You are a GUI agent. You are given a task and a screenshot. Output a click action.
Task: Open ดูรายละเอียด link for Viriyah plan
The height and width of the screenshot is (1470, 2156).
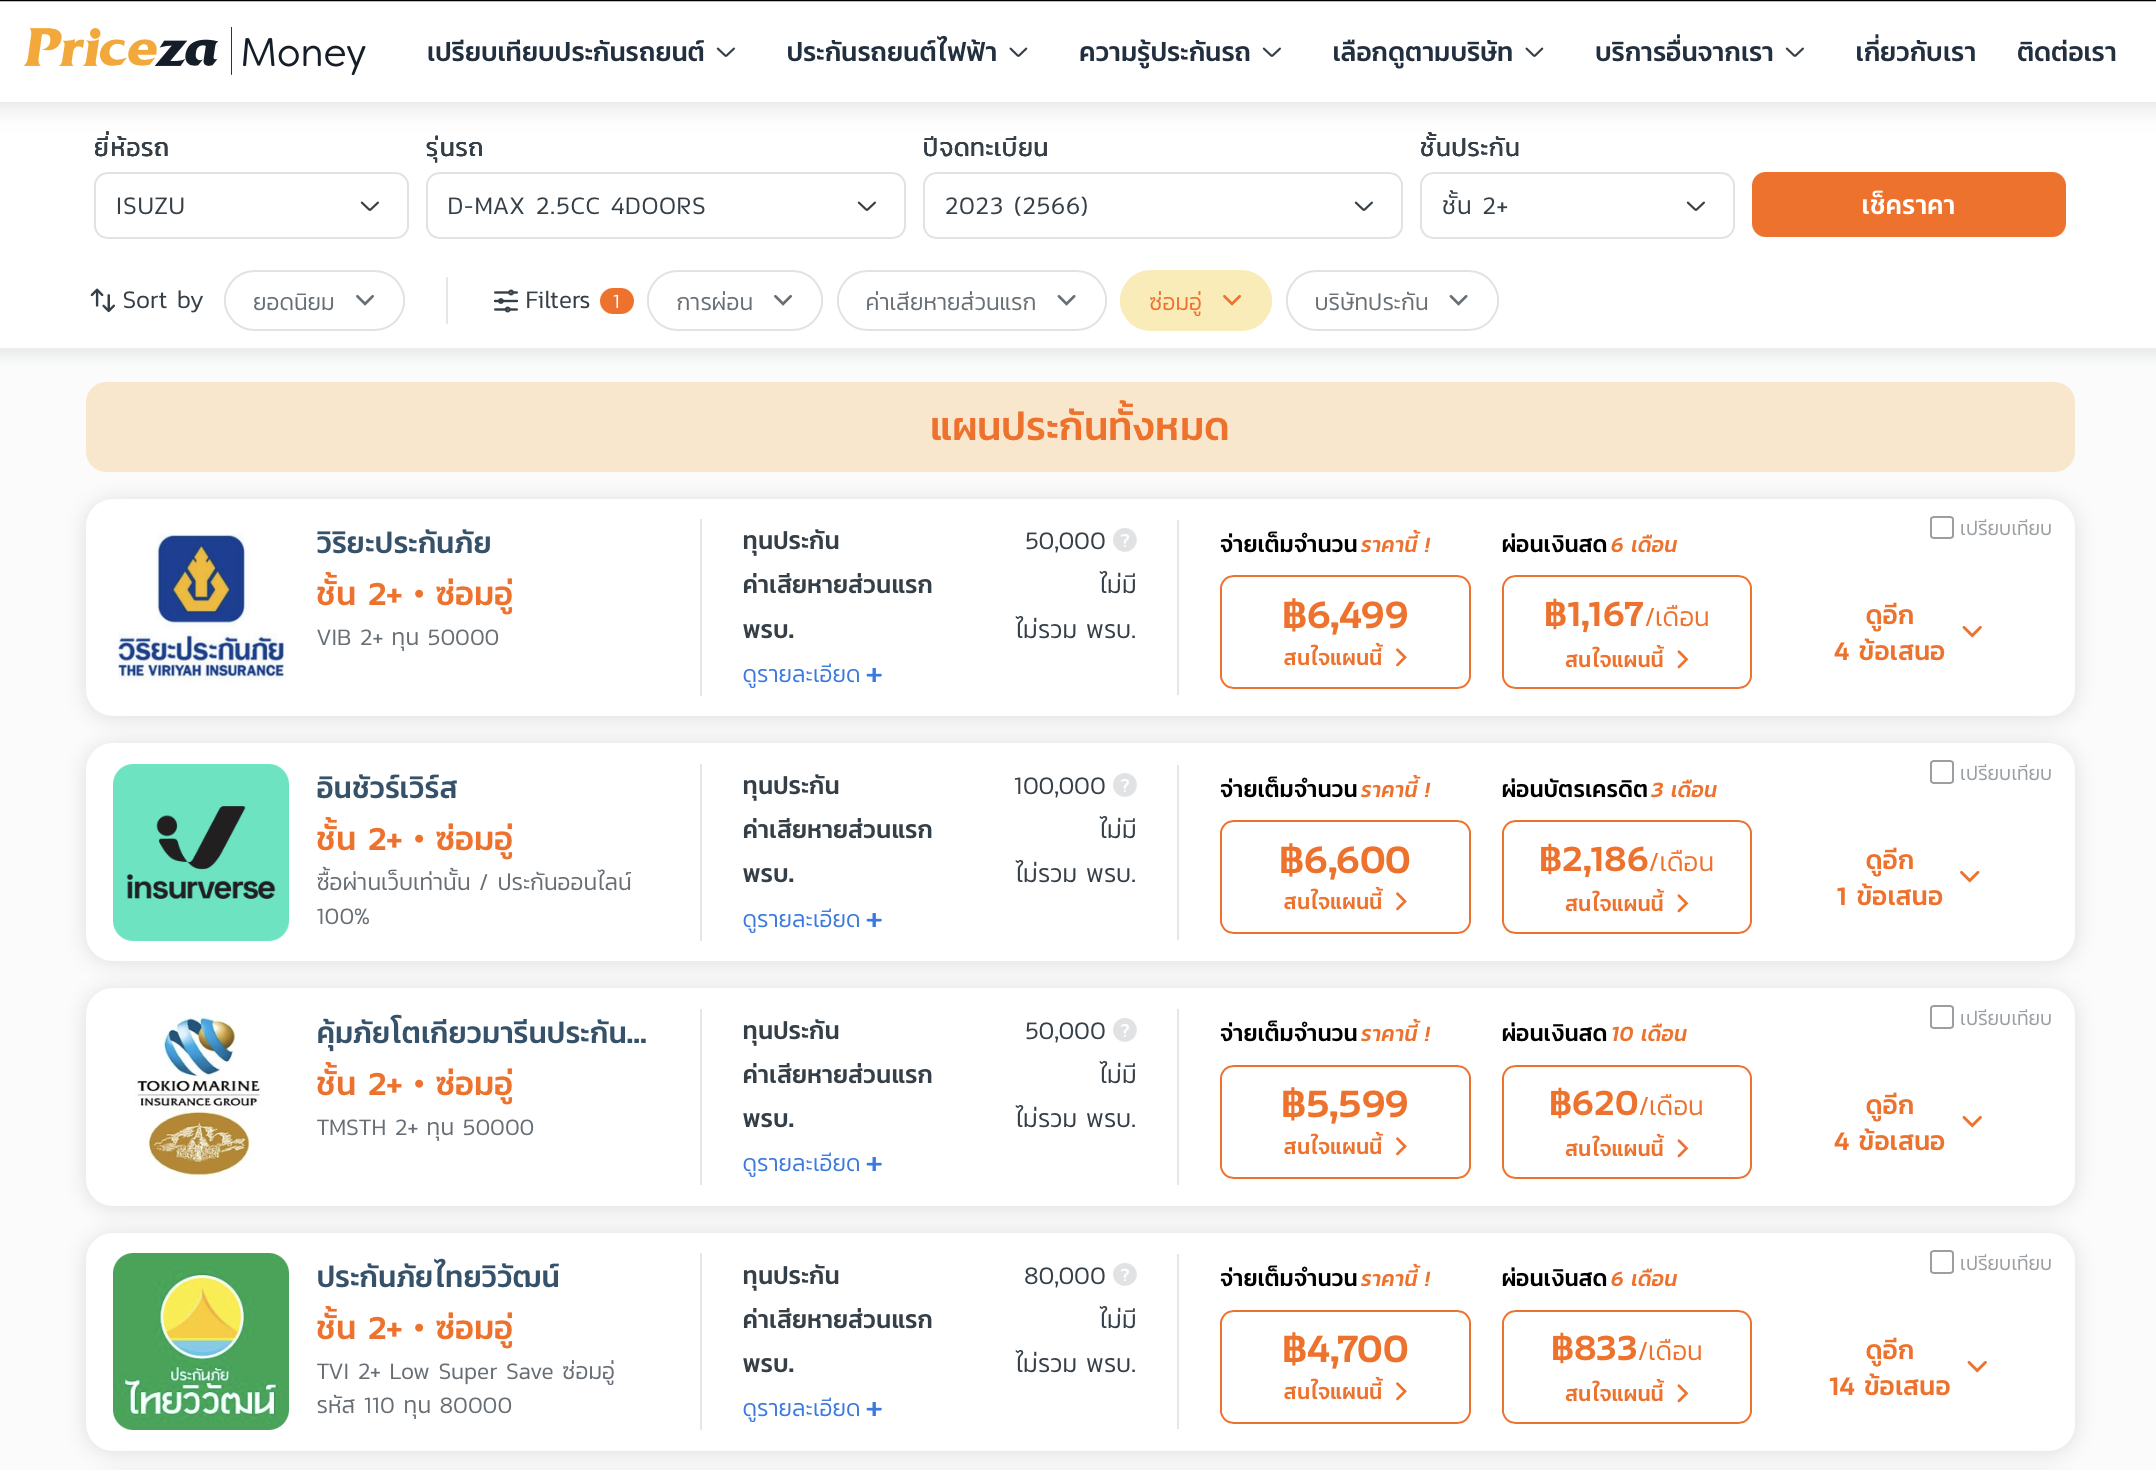812,675
